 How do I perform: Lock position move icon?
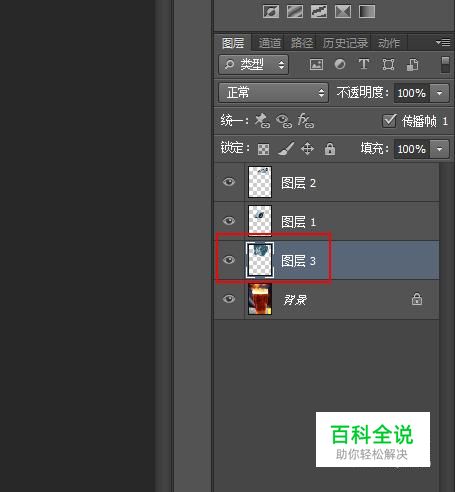pos(307,149)
